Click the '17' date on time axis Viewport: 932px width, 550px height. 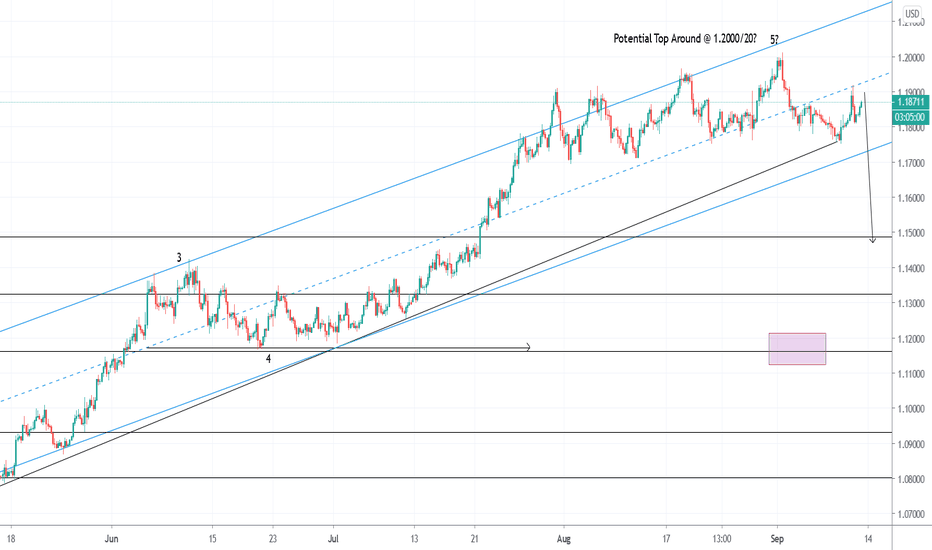666,539
